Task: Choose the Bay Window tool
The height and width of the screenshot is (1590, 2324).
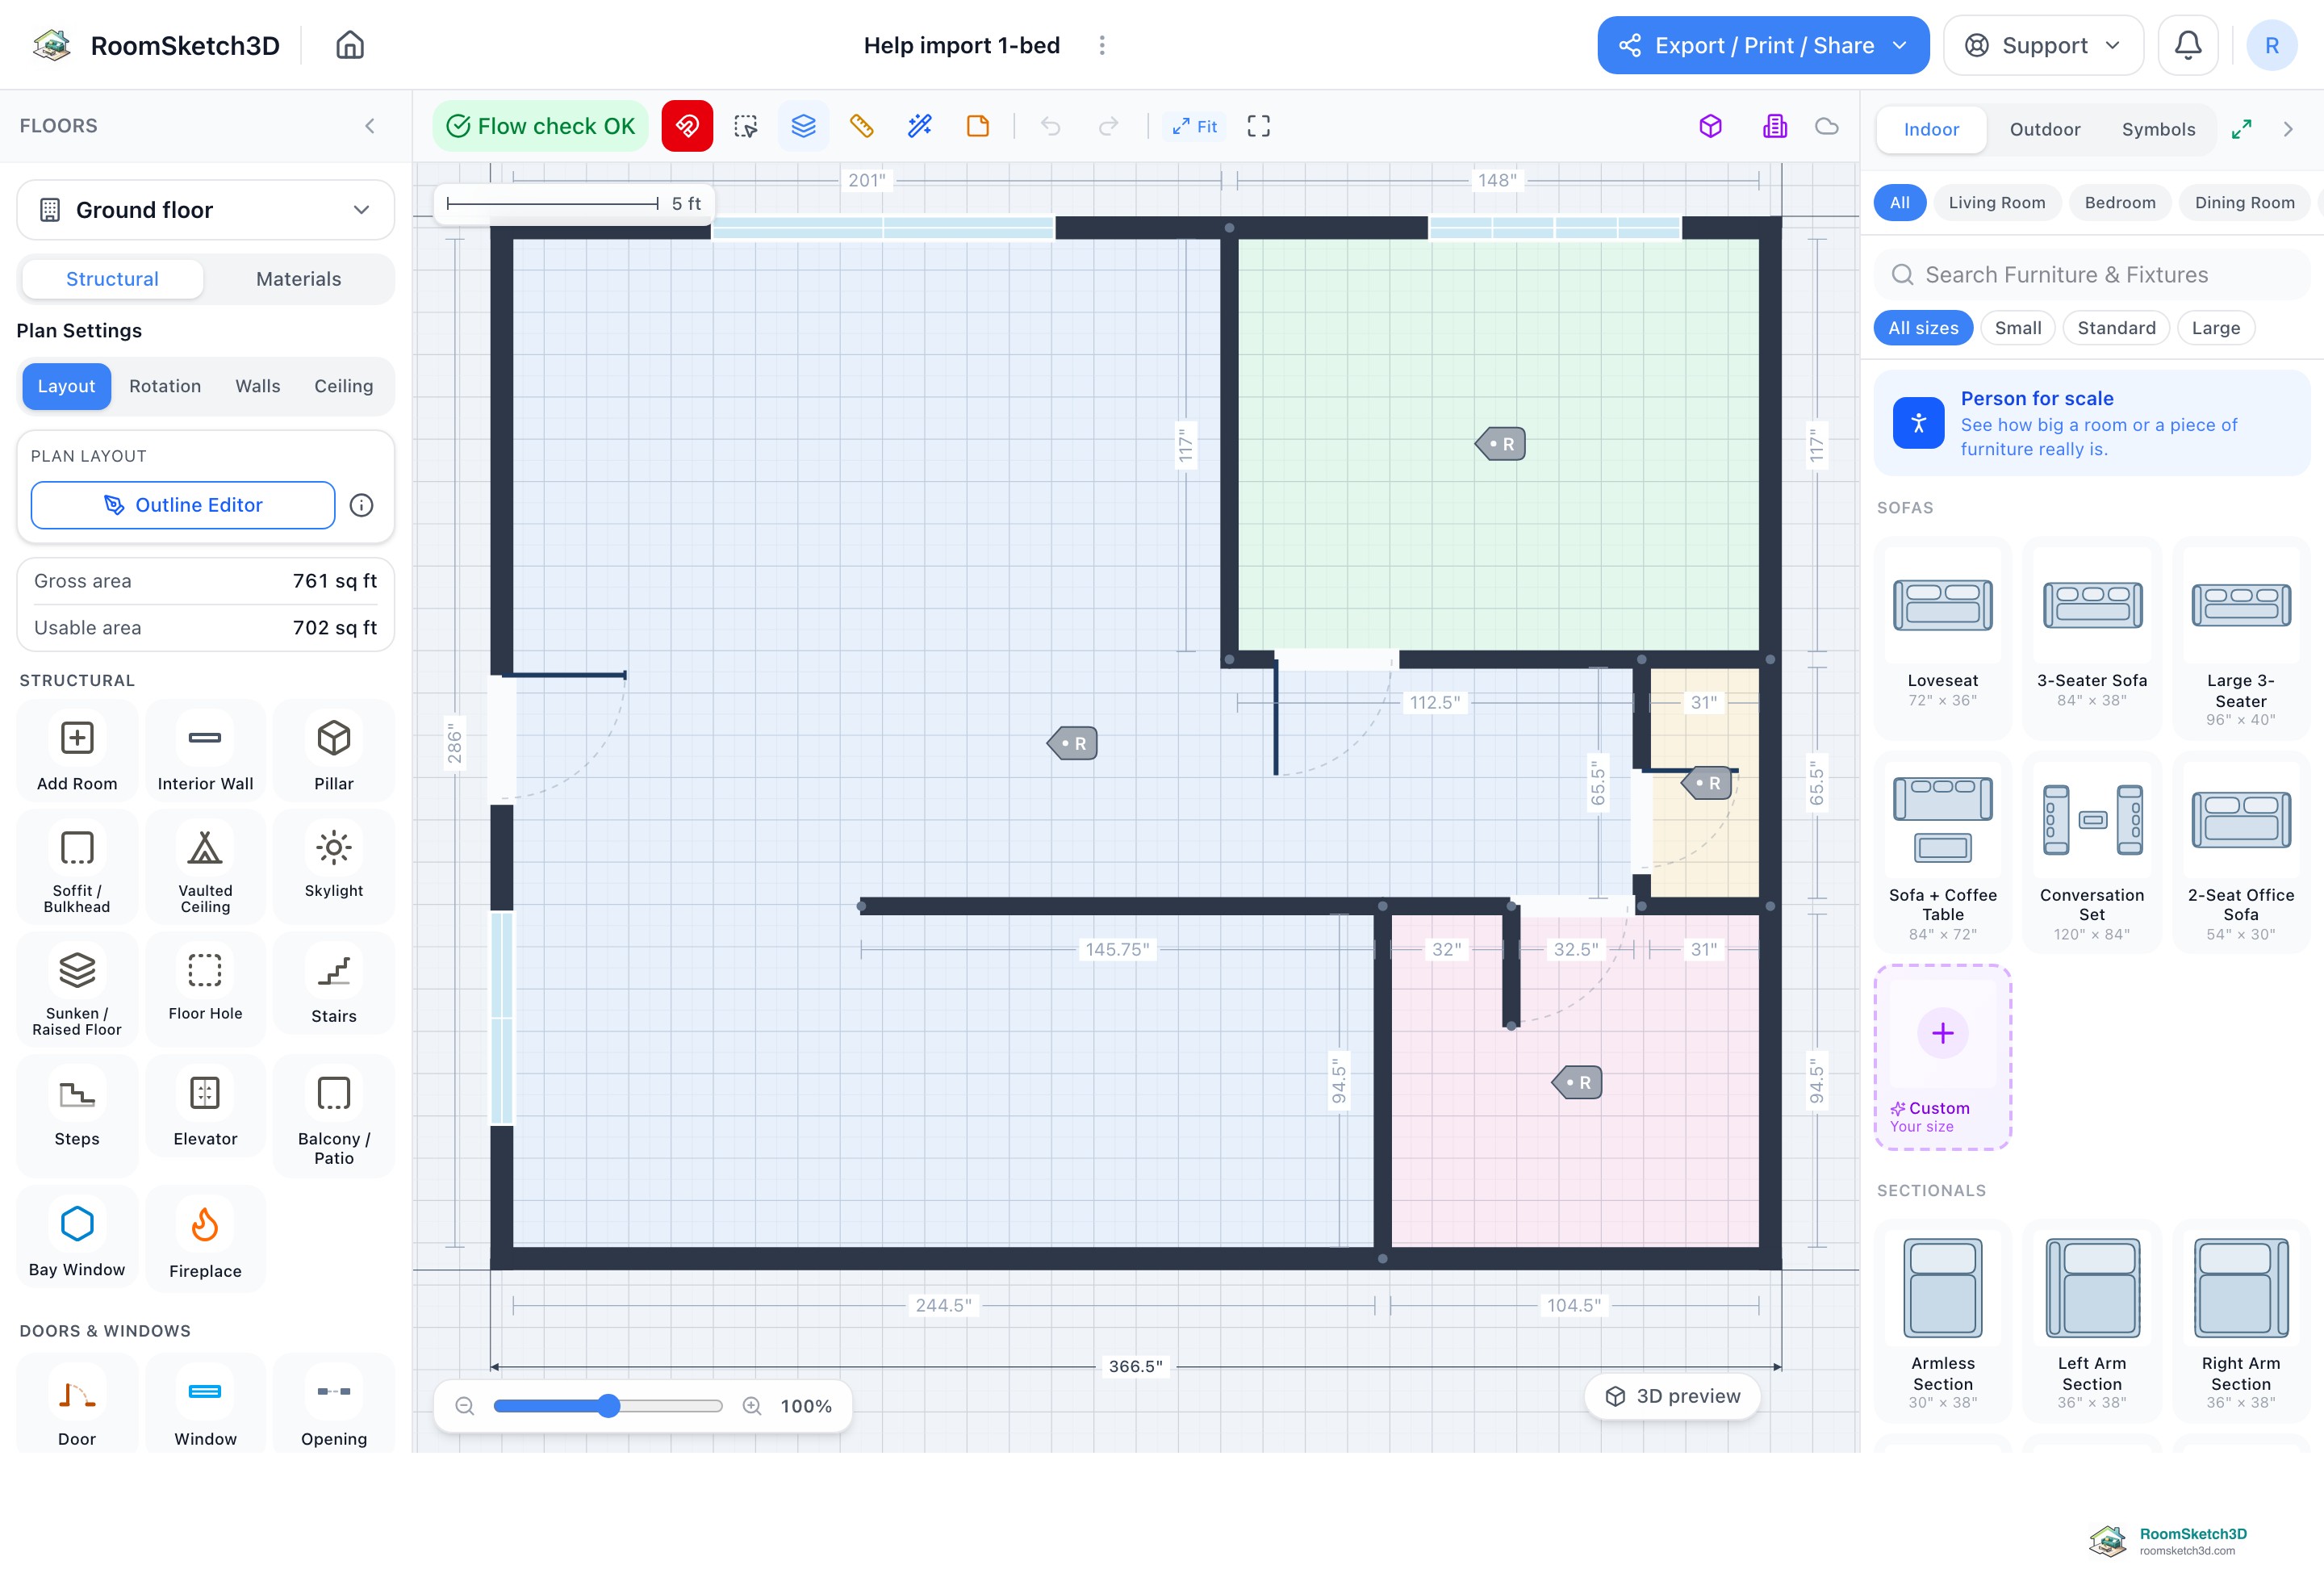Action: [77, 1240]
